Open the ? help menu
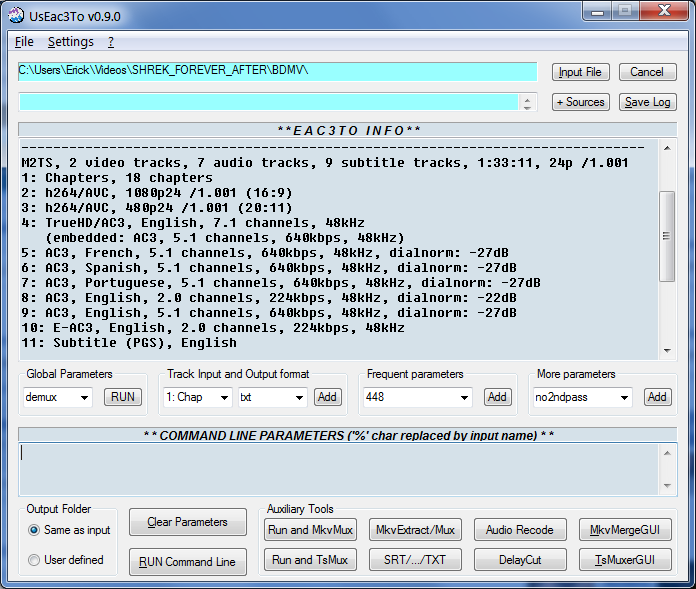Screen dimensions: 696x589 coord(111,42)
